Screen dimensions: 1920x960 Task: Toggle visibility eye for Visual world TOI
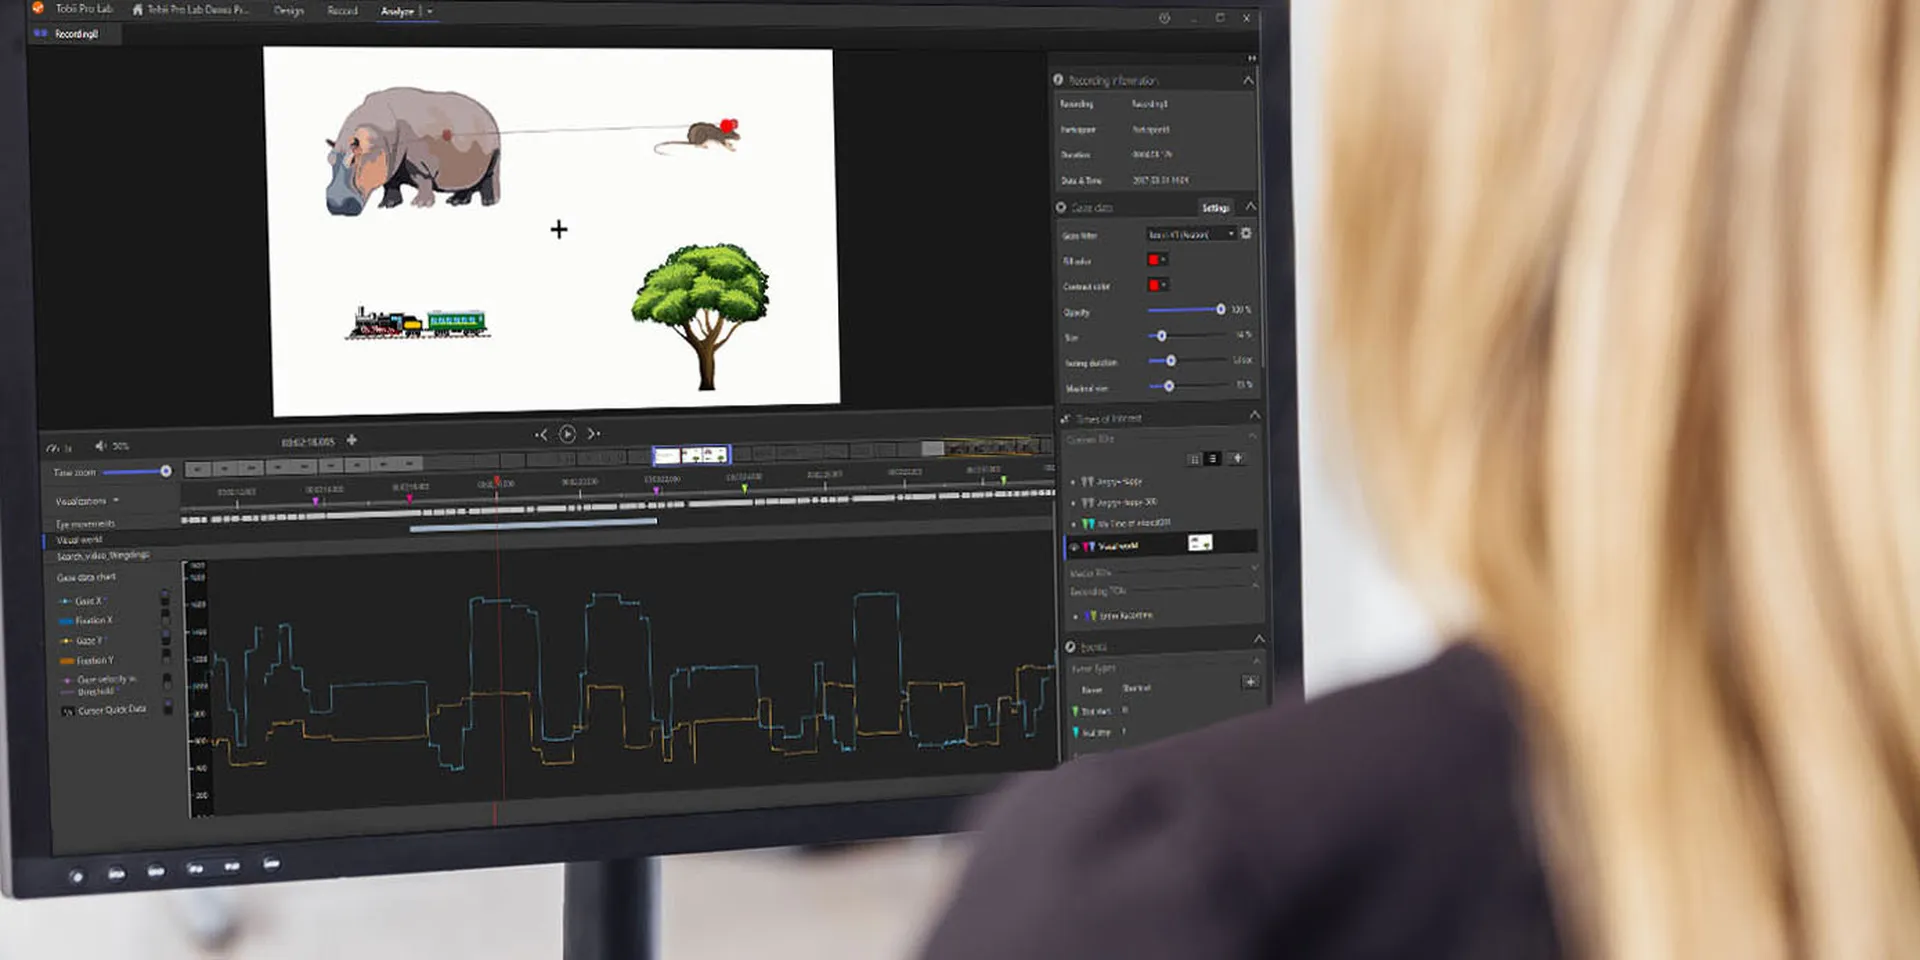click(x=1074, y=547)
